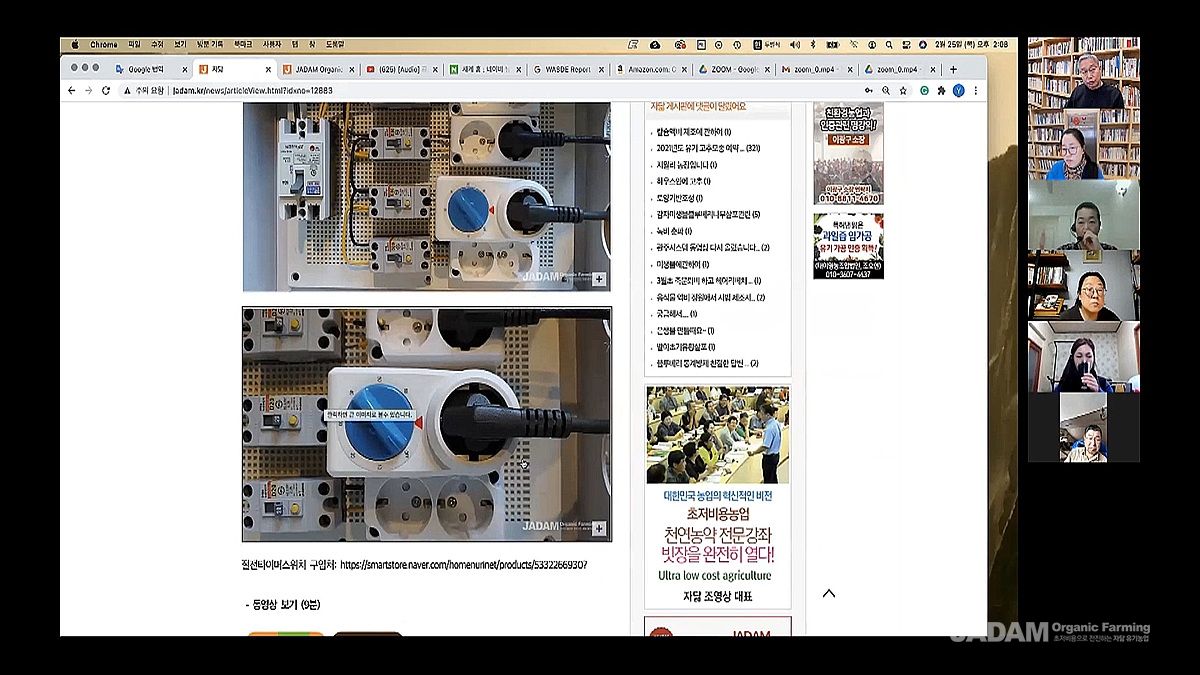Open the 공구해서... comment link

click(676, 314)
